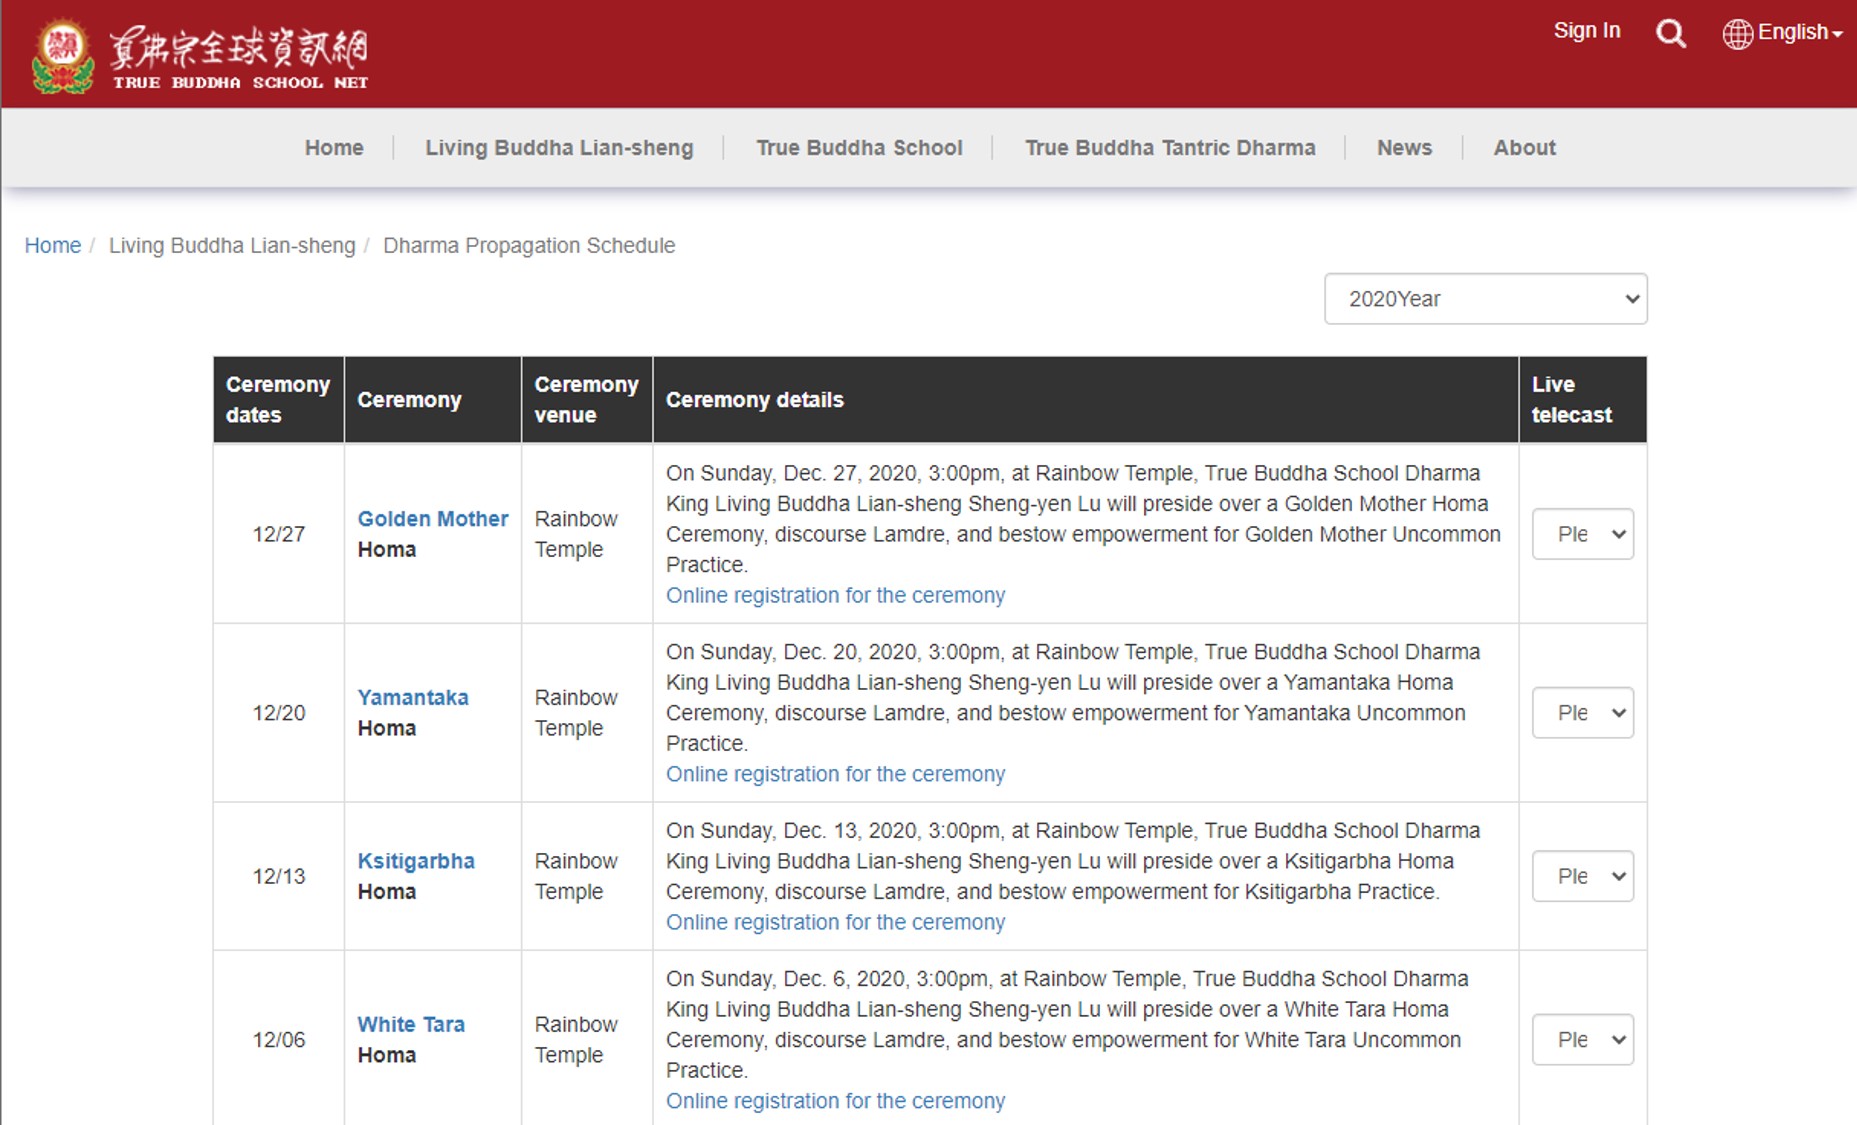1857x1125 pixels.
Task: Click Sign In in the header
Action: pos(1586,31)
